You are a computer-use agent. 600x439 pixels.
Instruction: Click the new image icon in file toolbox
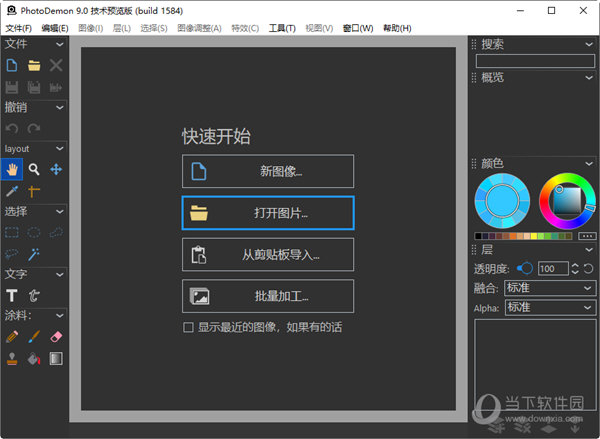[12, 65]
